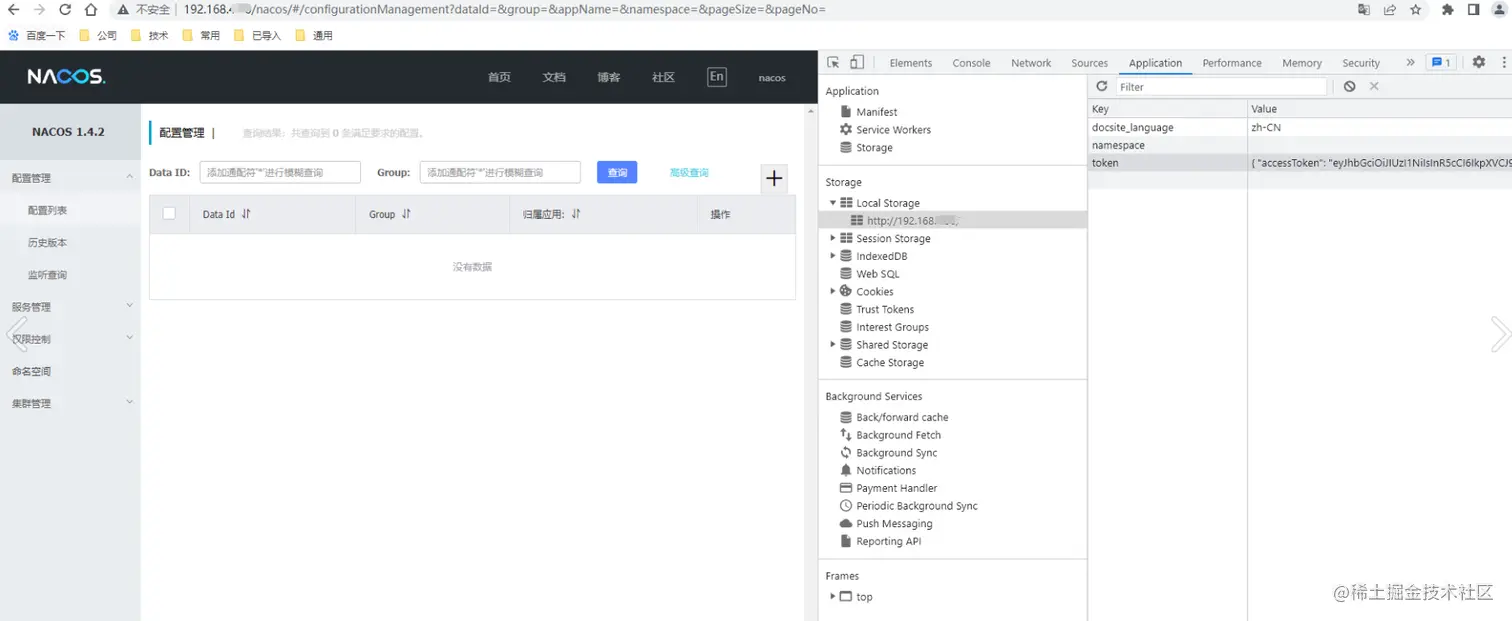Open DevTools settings gear
The width and height of the screenshot is (1512, 621).
click(1479, 62)
